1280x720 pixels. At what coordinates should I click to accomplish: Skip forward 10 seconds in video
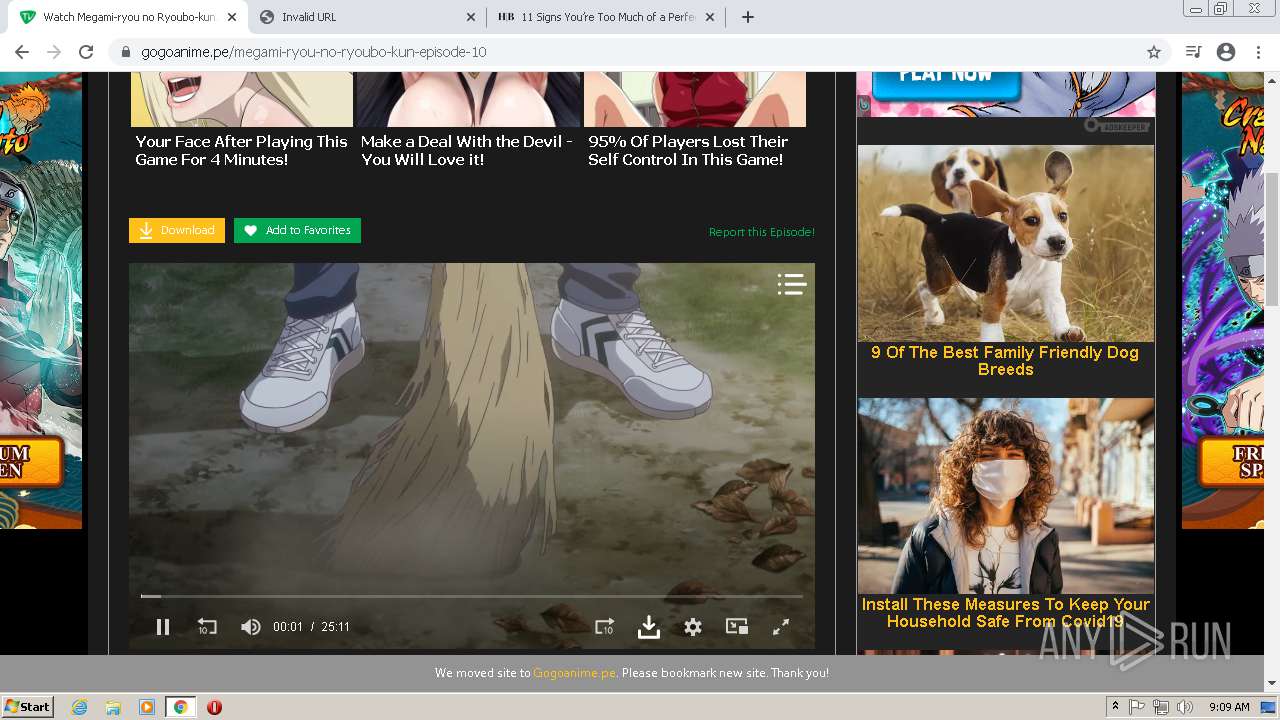pos(604,627)
